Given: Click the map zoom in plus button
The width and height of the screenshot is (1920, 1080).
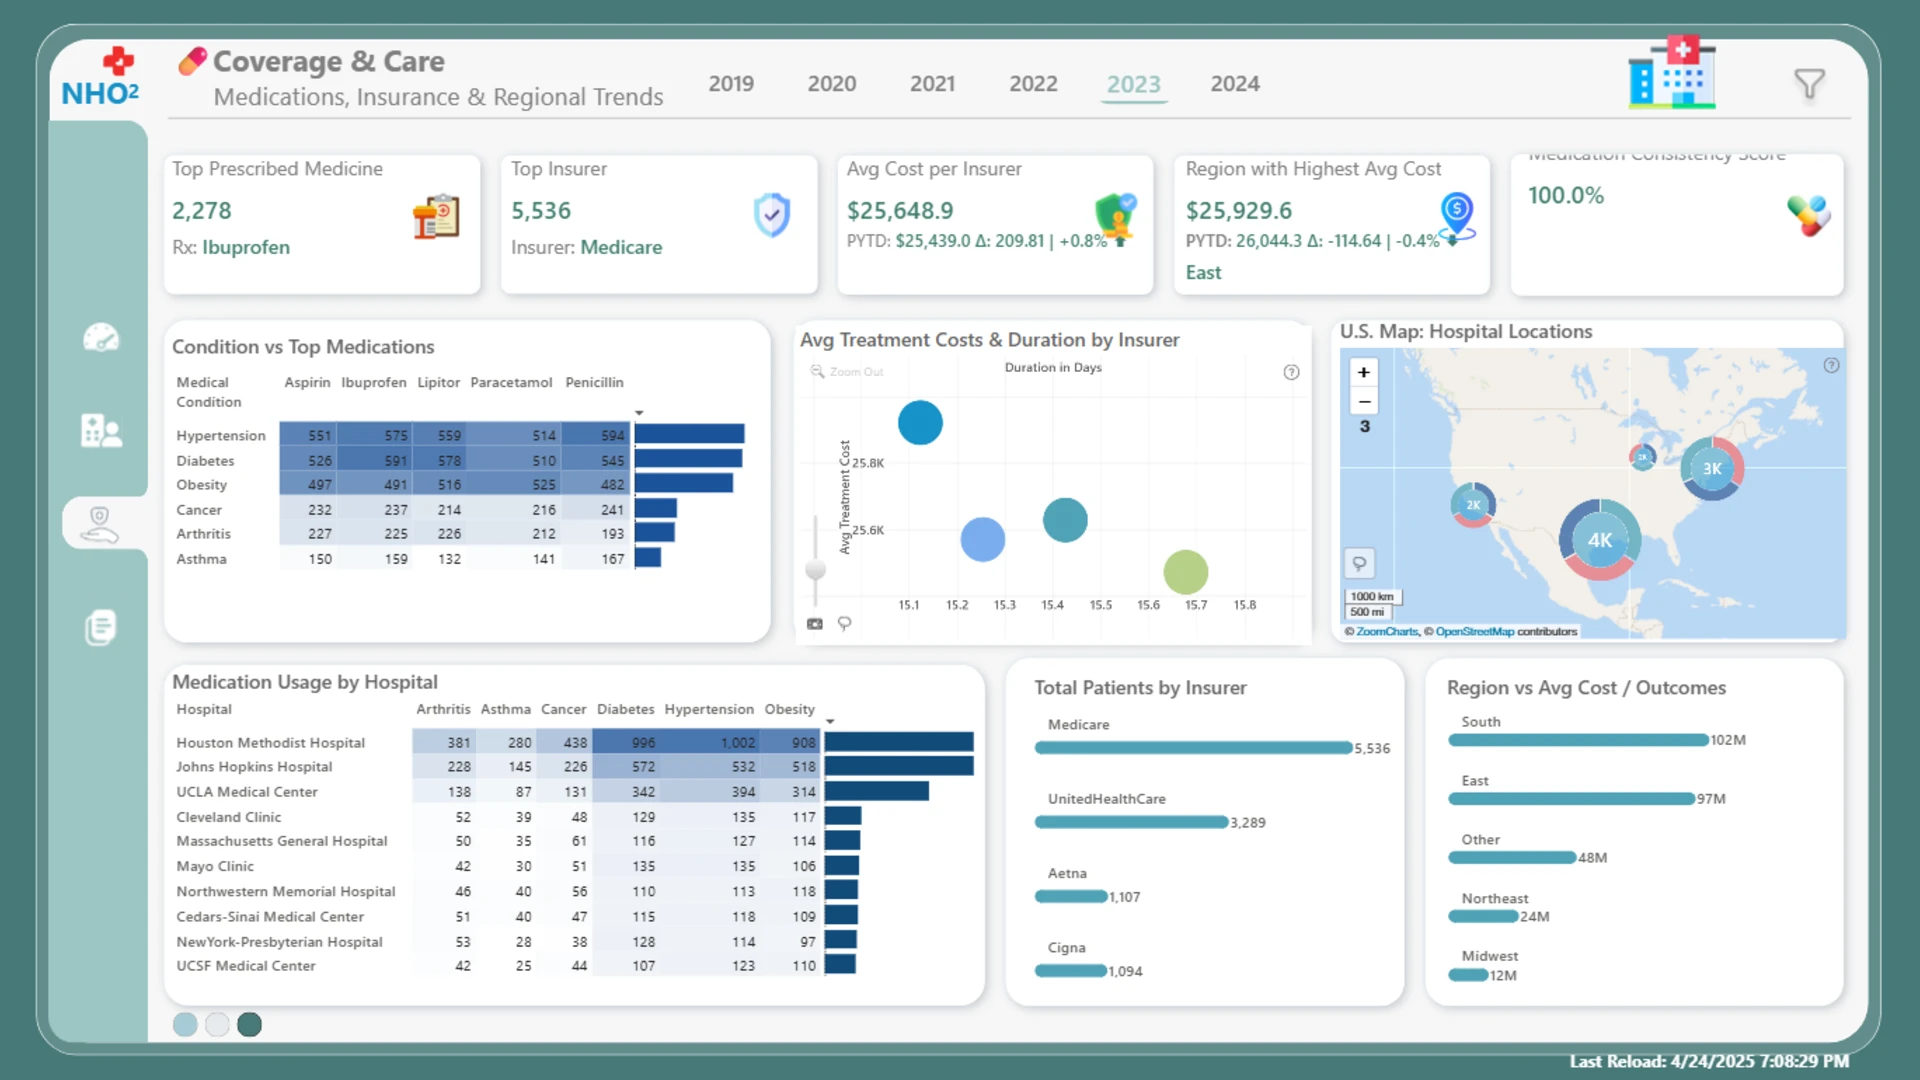Looking at the screenshot, I should click(1364, 372).
